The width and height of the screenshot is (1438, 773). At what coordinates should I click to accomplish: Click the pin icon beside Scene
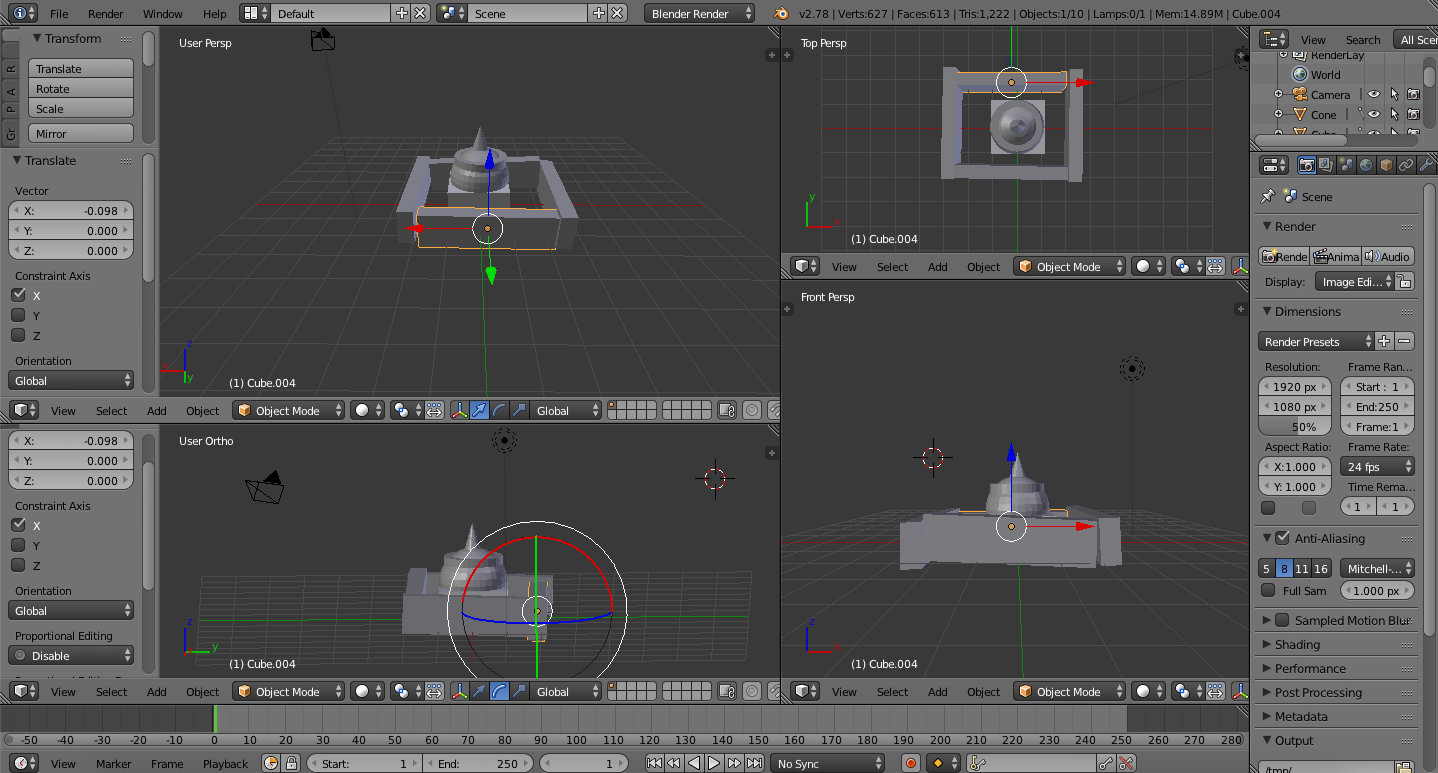pyautogui.click(x=1268, y=197)
